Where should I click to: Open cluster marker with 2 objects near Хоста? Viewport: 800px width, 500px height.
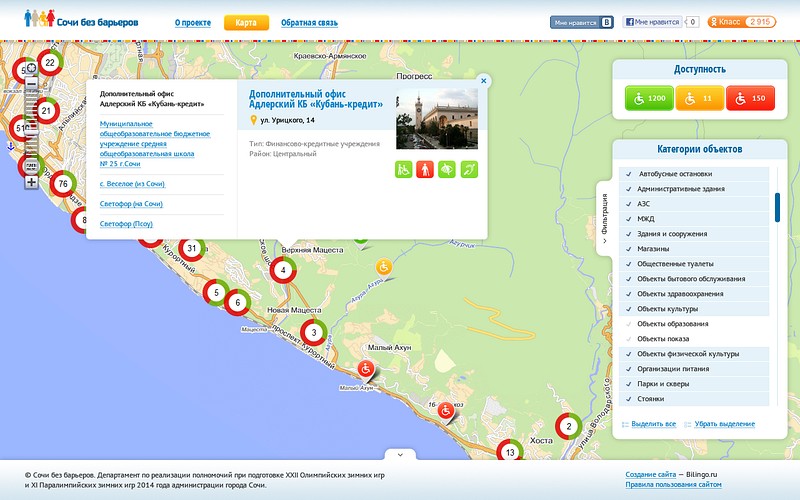point(569,427)
